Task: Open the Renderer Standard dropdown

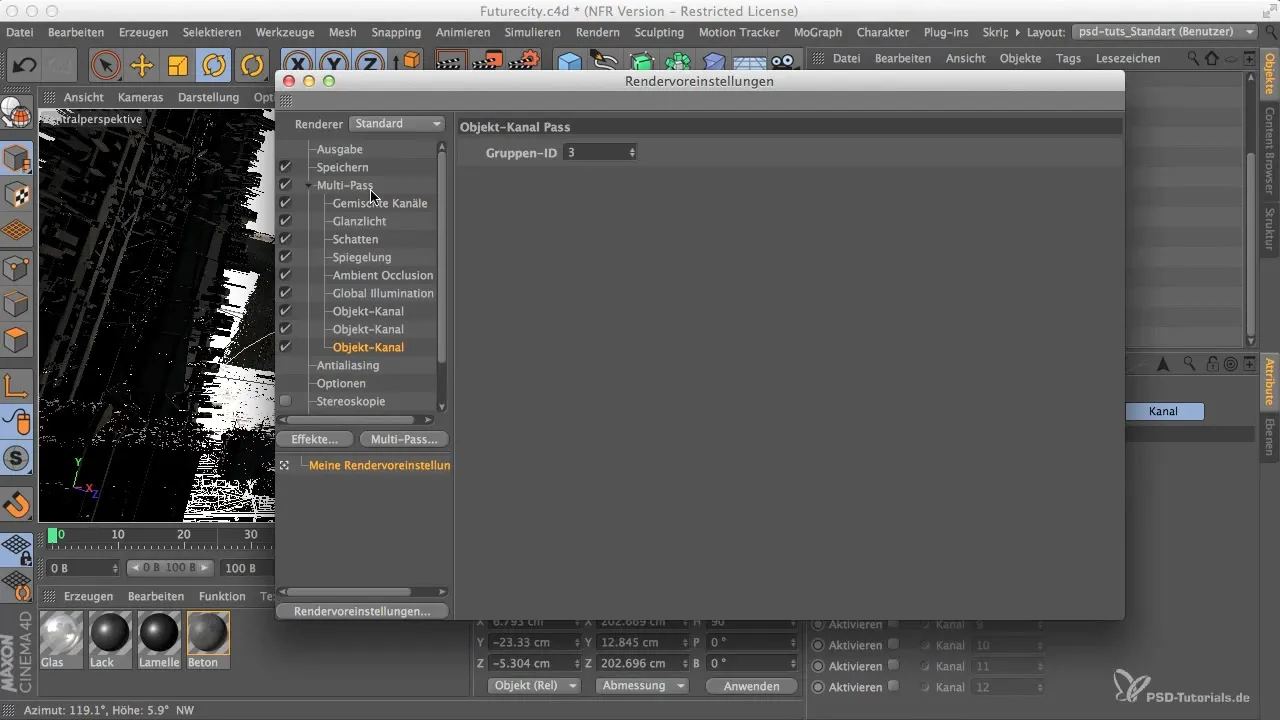Action: [x=397, y=124]
